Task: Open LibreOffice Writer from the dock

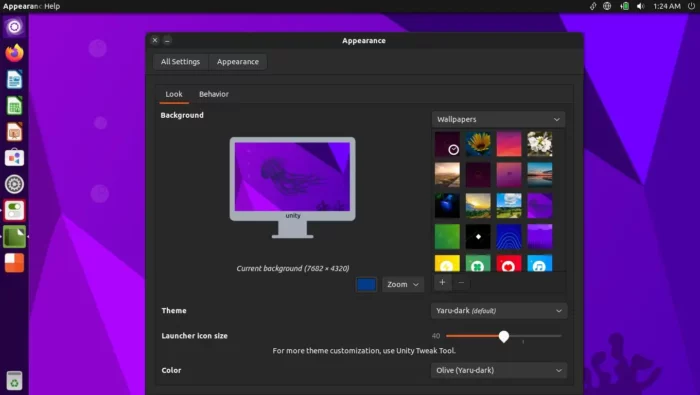Action: 14,79
